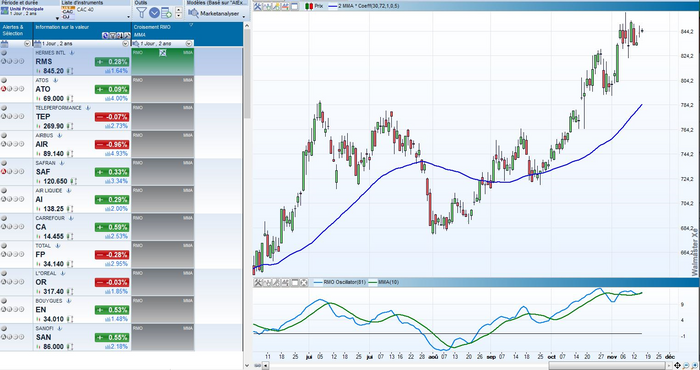Toggle the round selection dot for TOTAL
Viewport: 700px width, 370px height.
point(4,246)
